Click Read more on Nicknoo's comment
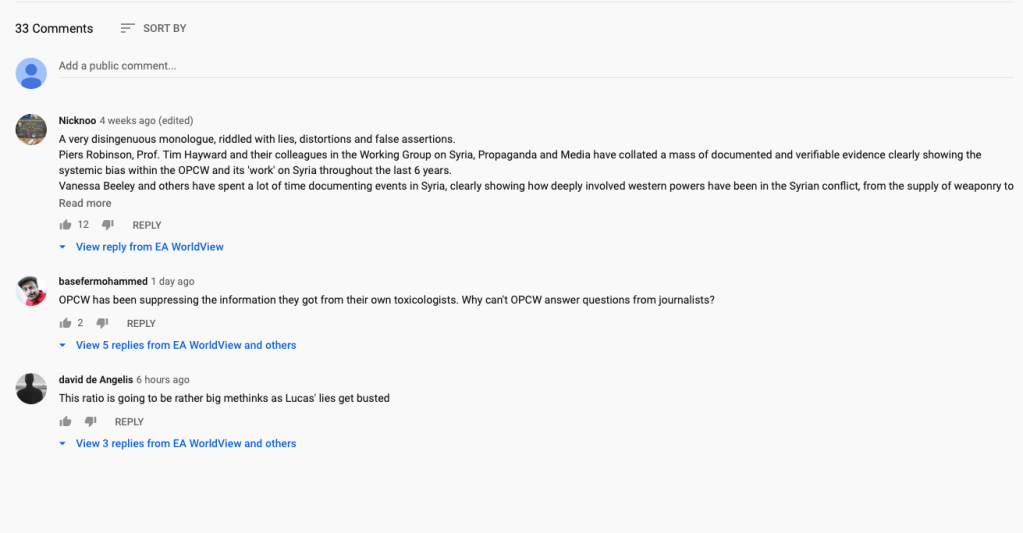 coord(85,203)
